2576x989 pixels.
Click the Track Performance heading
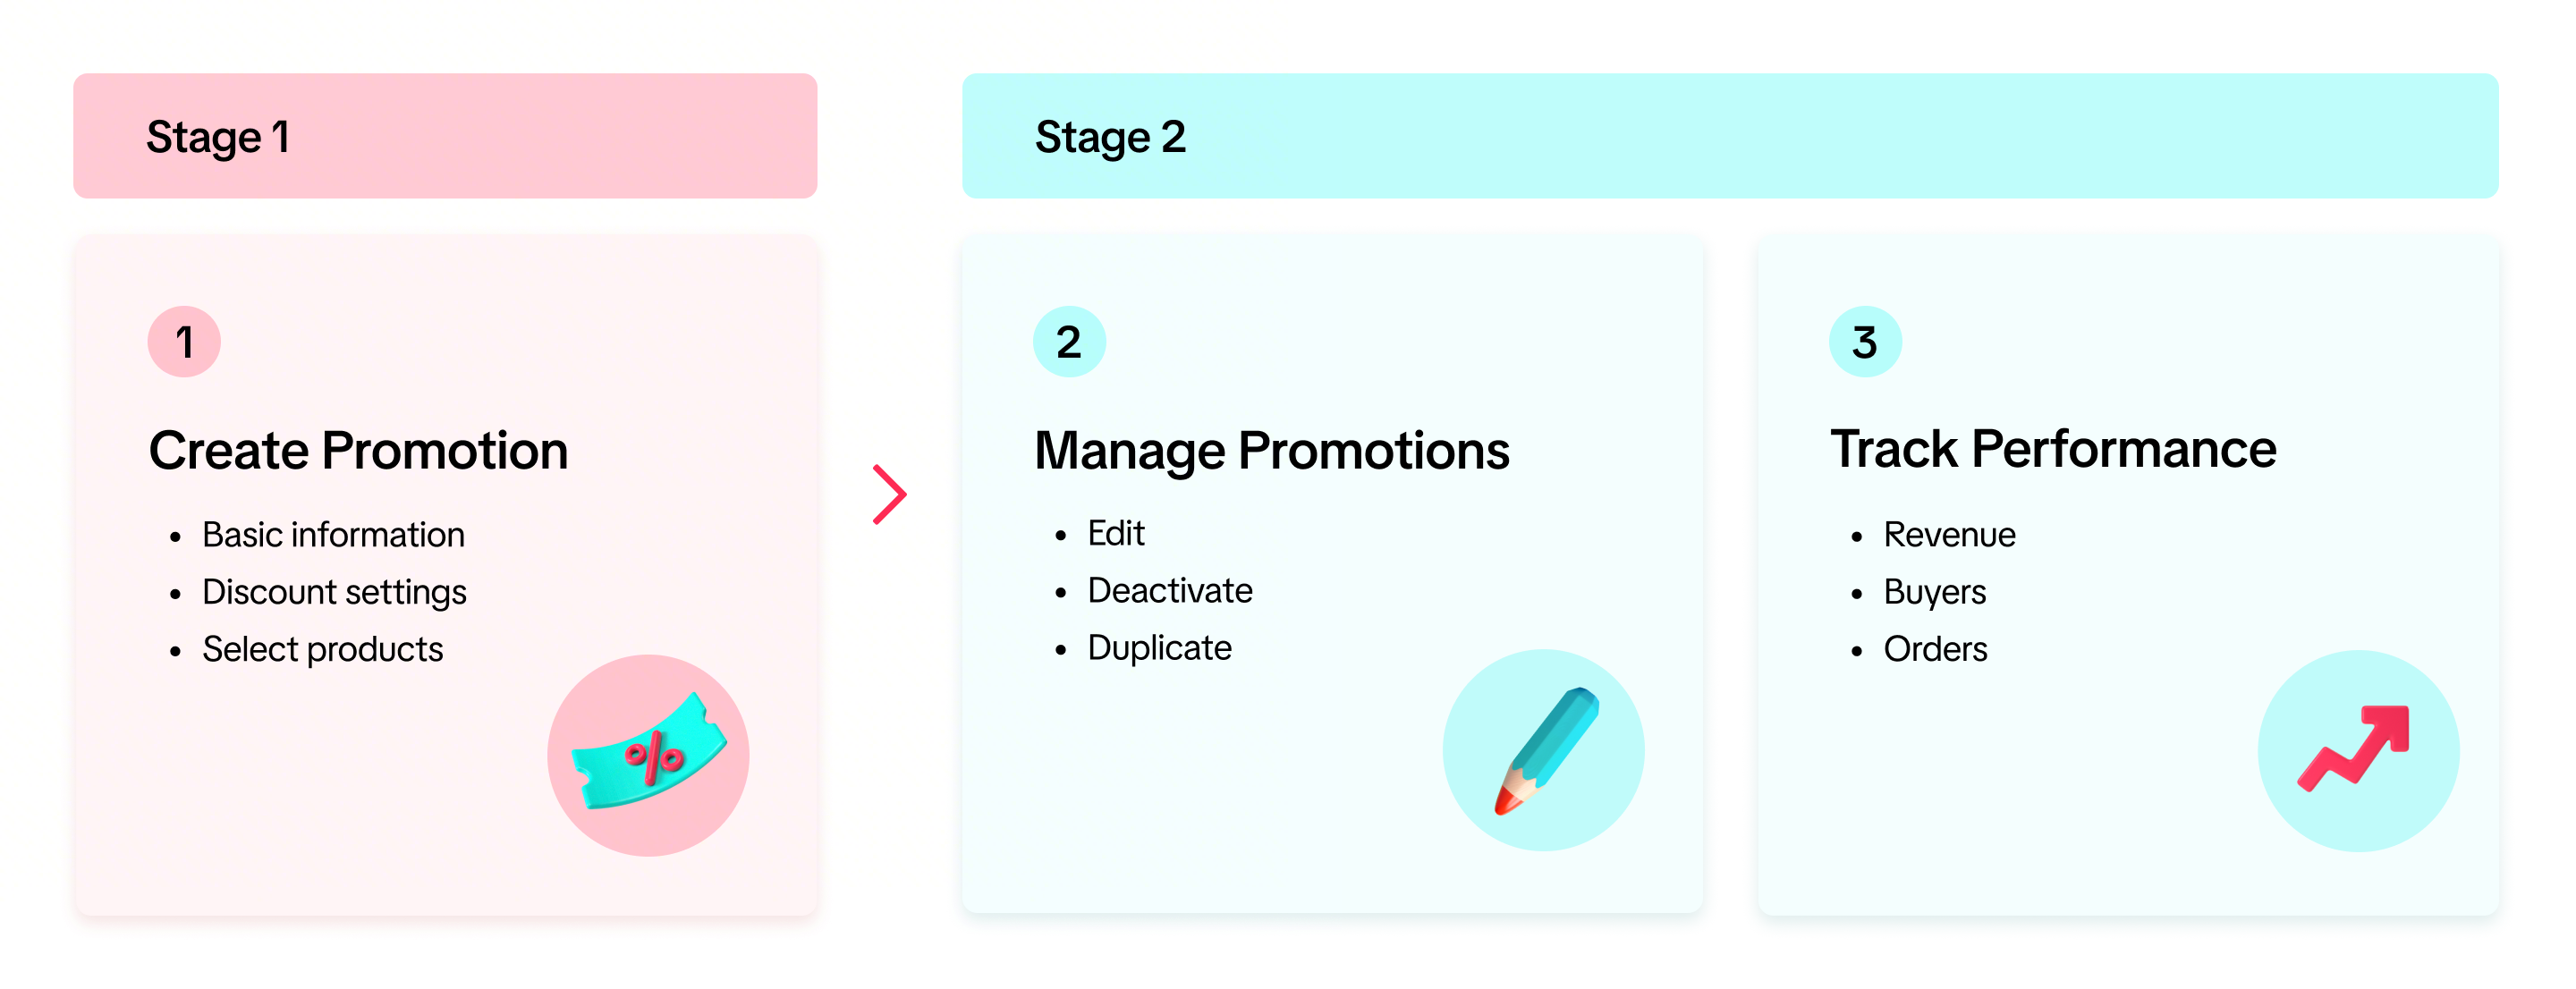(2052, 448)
